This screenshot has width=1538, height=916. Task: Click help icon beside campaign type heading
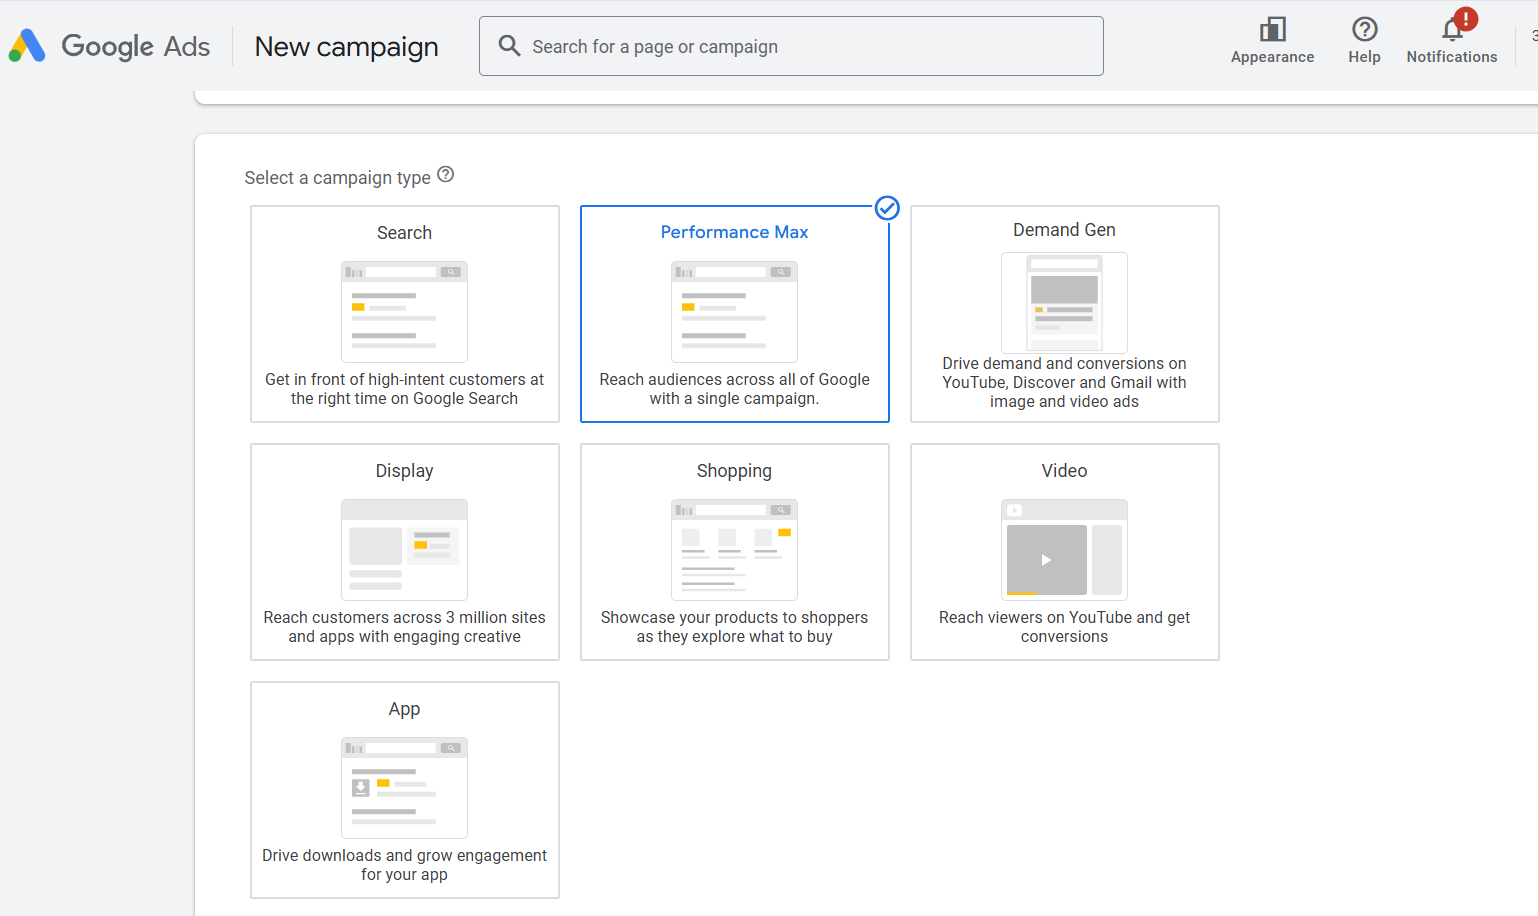446,175
